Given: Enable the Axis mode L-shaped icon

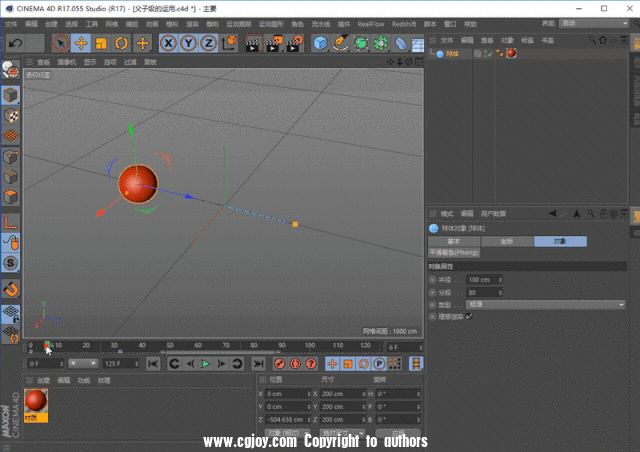Looking at the screenshot, I should [x=11, y=223].
